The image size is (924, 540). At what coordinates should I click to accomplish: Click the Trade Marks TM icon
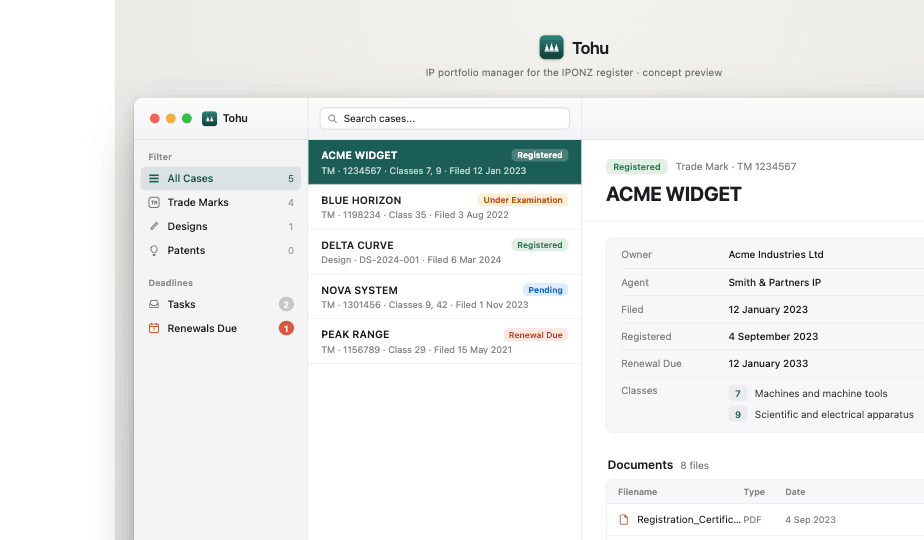(x=154, y=202)
